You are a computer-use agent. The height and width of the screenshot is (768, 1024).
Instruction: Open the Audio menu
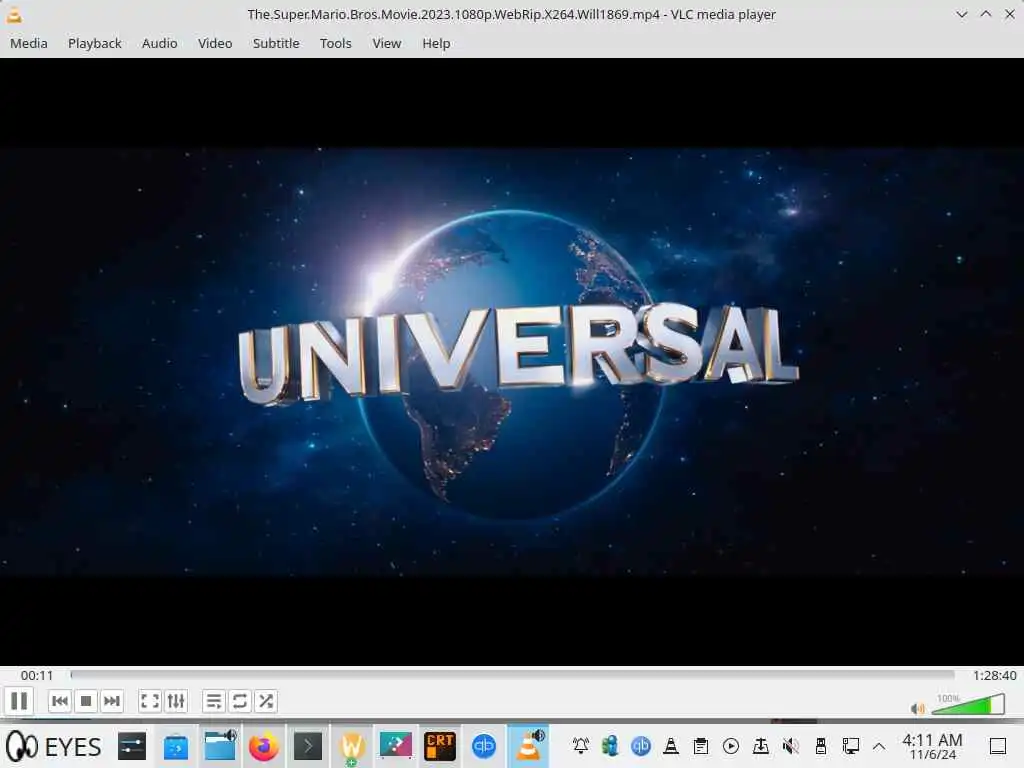[159, 43]
